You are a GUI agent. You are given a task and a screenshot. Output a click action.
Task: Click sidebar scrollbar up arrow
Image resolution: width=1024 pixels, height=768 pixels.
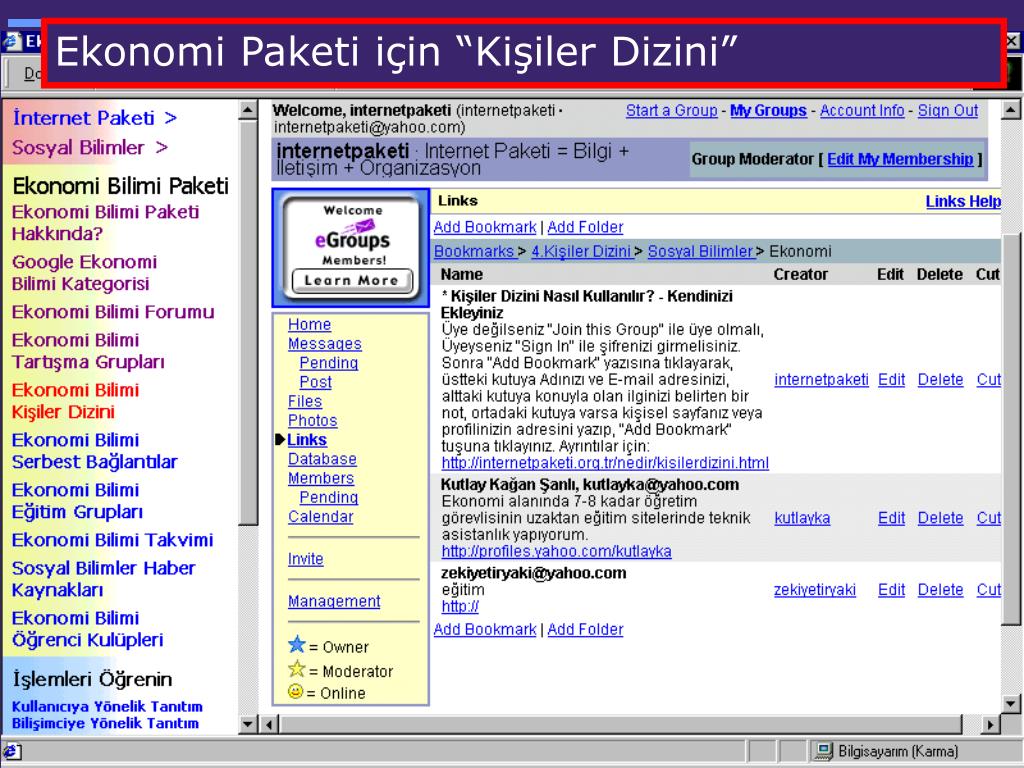click(248, 110)
